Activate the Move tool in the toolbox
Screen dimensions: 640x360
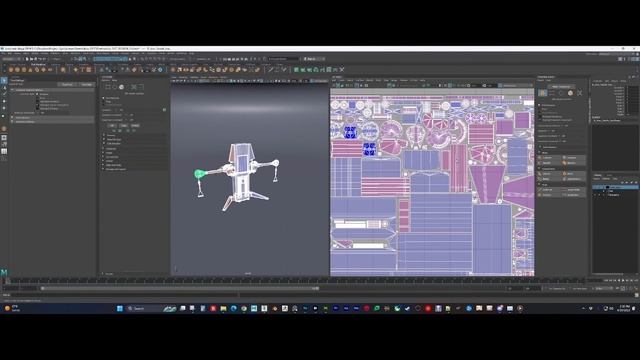pos(4,101)
